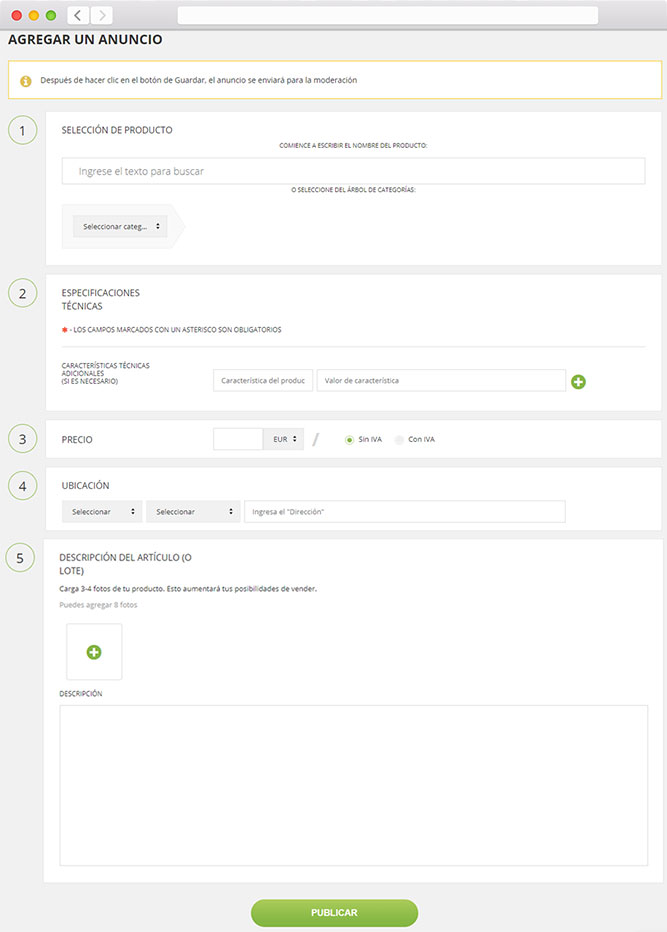This screenshot has width=667, height=932.
Task: Open the first Seleccionar dropdown under Ubicación
Action: (x=101, y=512)
